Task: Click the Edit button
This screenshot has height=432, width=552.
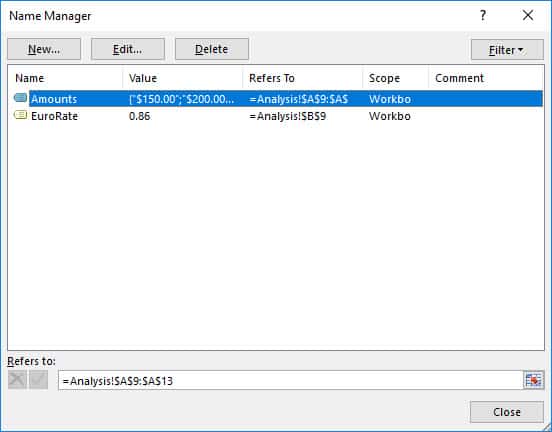Action: [128, 49]
